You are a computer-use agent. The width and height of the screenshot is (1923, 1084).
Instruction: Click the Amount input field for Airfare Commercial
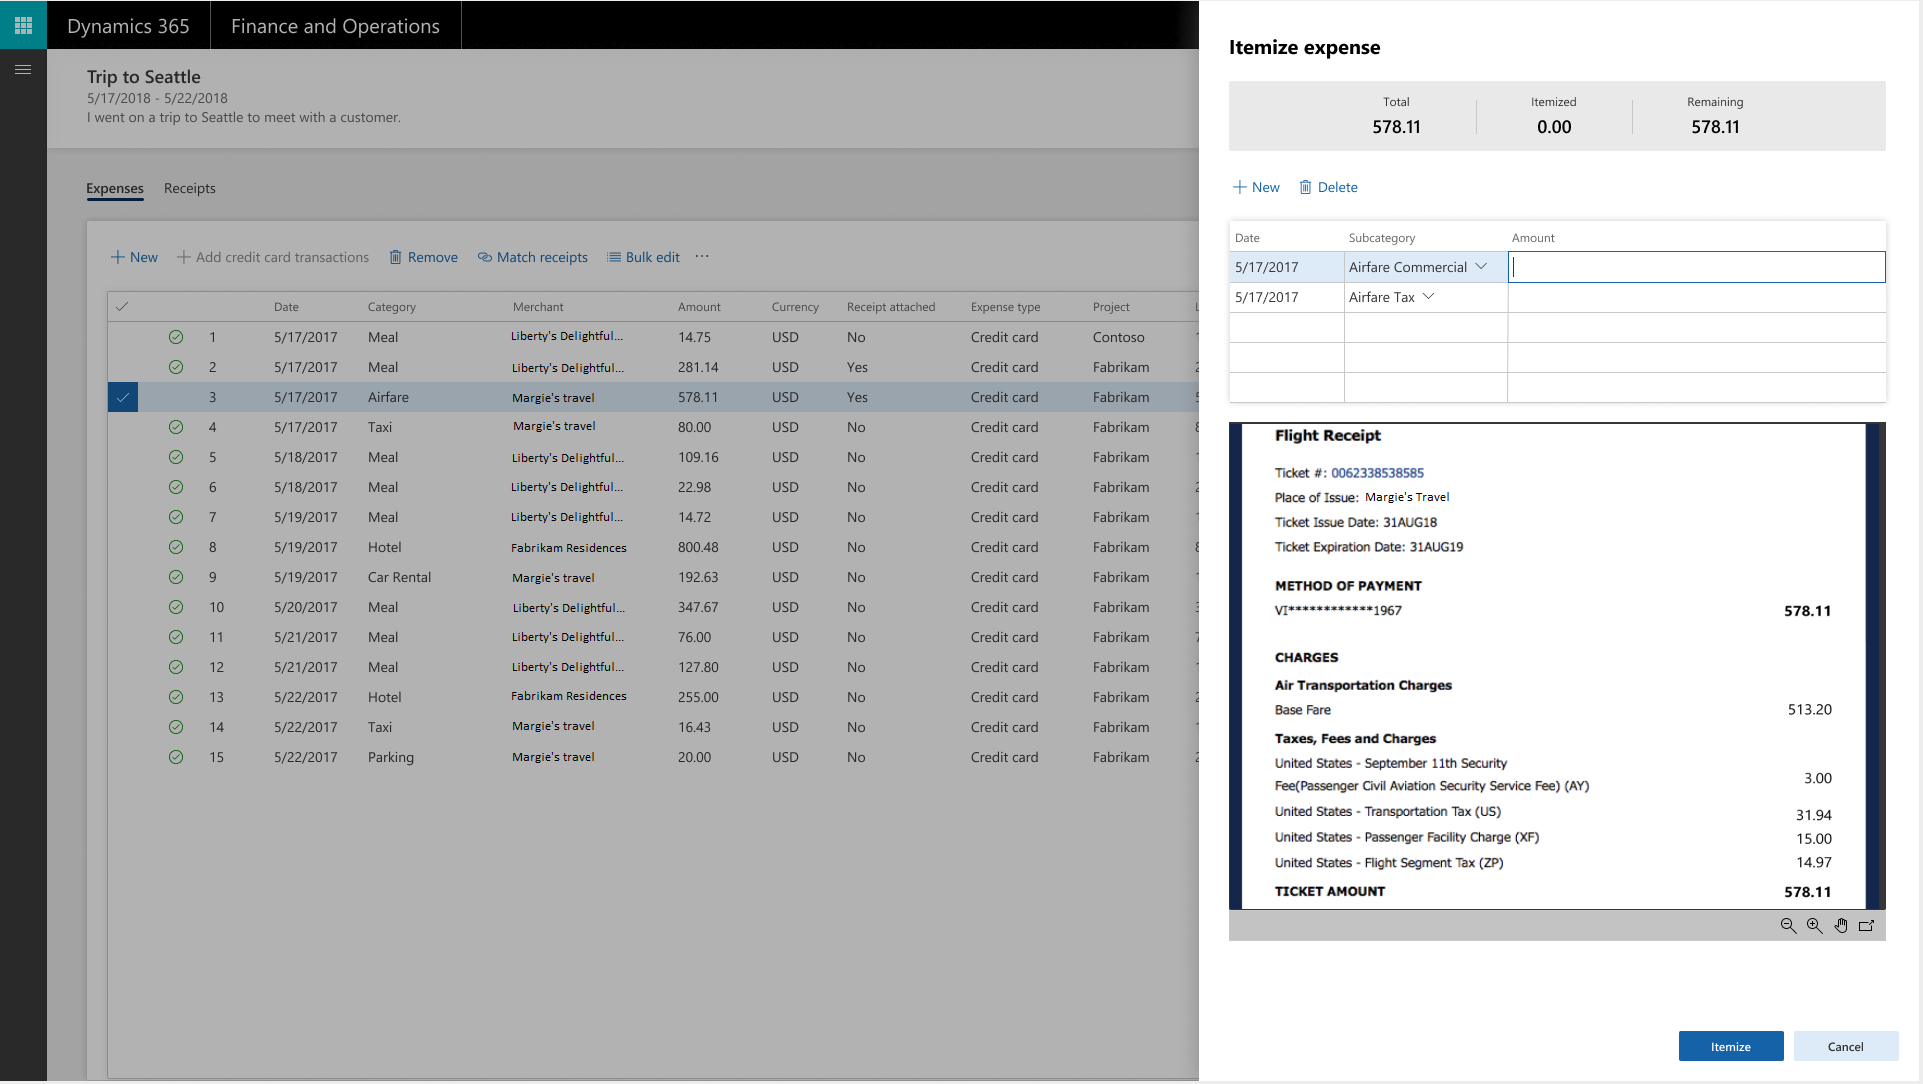1697,267
